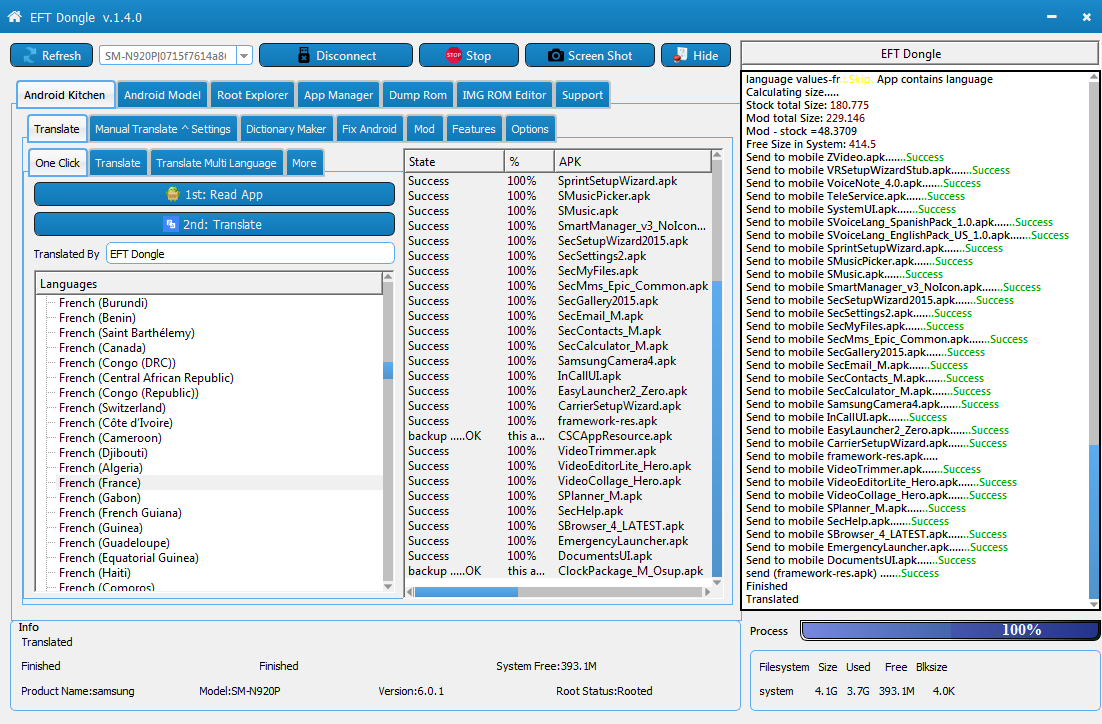This screenshot has height=724, width=1102.
Task: Click the Process progress bar at 100%
Action: tap(950, 631)
